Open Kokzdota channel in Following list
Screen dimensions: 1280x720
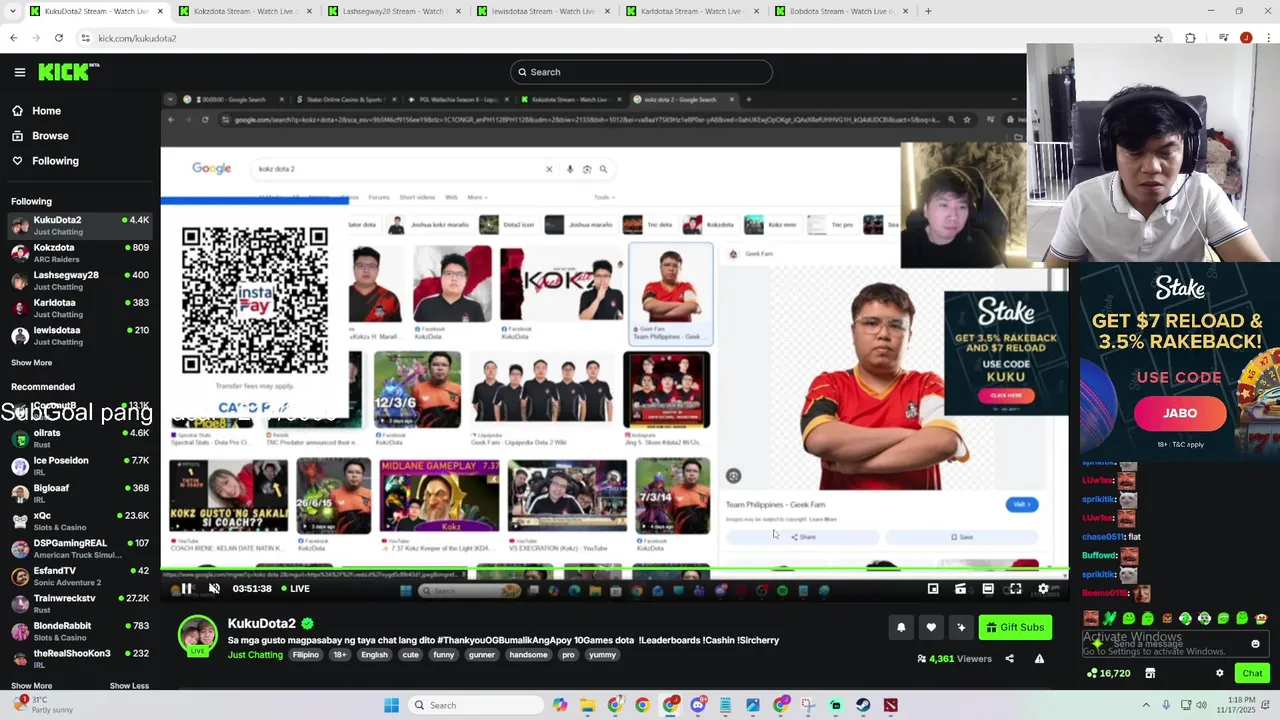pos(80,253)
